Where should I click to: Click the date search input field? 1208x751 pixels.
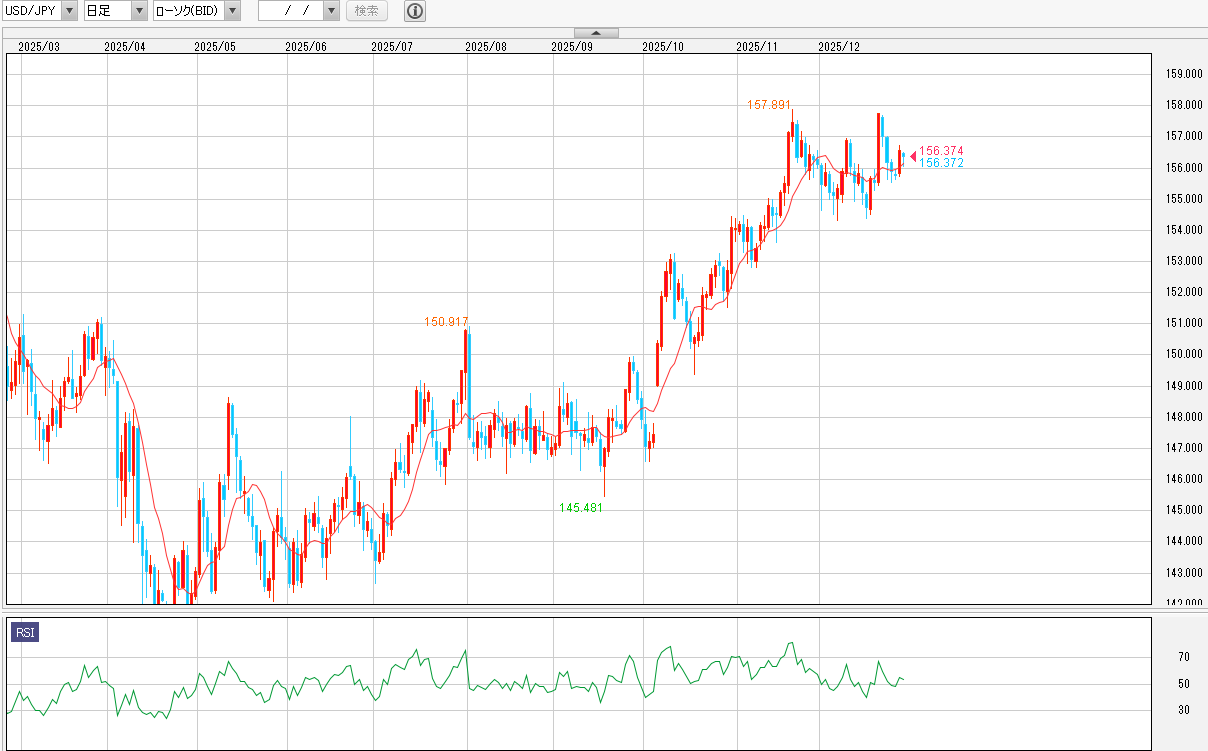click(x=290, y=11)
